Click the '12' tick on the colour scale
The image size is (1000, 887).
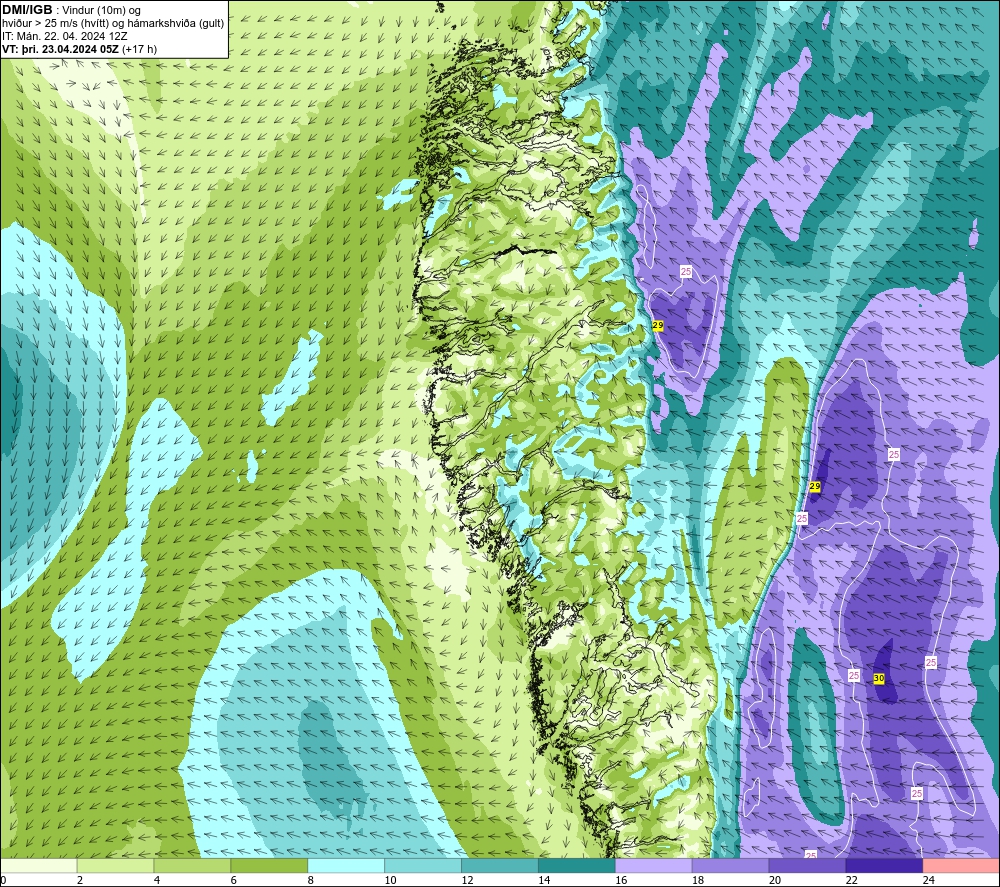click(467, 880)
